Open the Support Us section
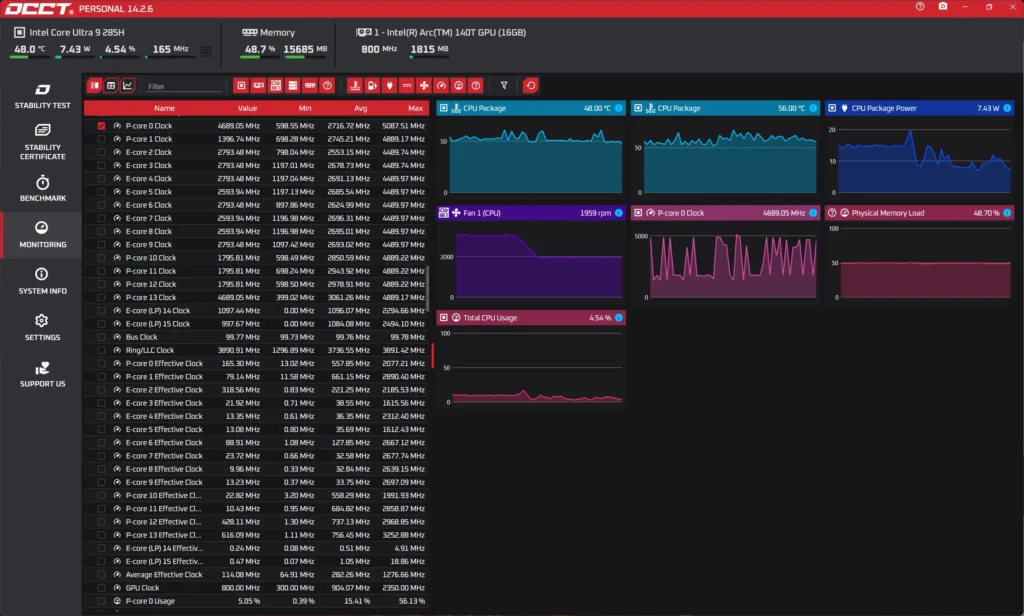The height and width of the screenshot is (616, 1024). pyautogui.click(x=42, y=374)
